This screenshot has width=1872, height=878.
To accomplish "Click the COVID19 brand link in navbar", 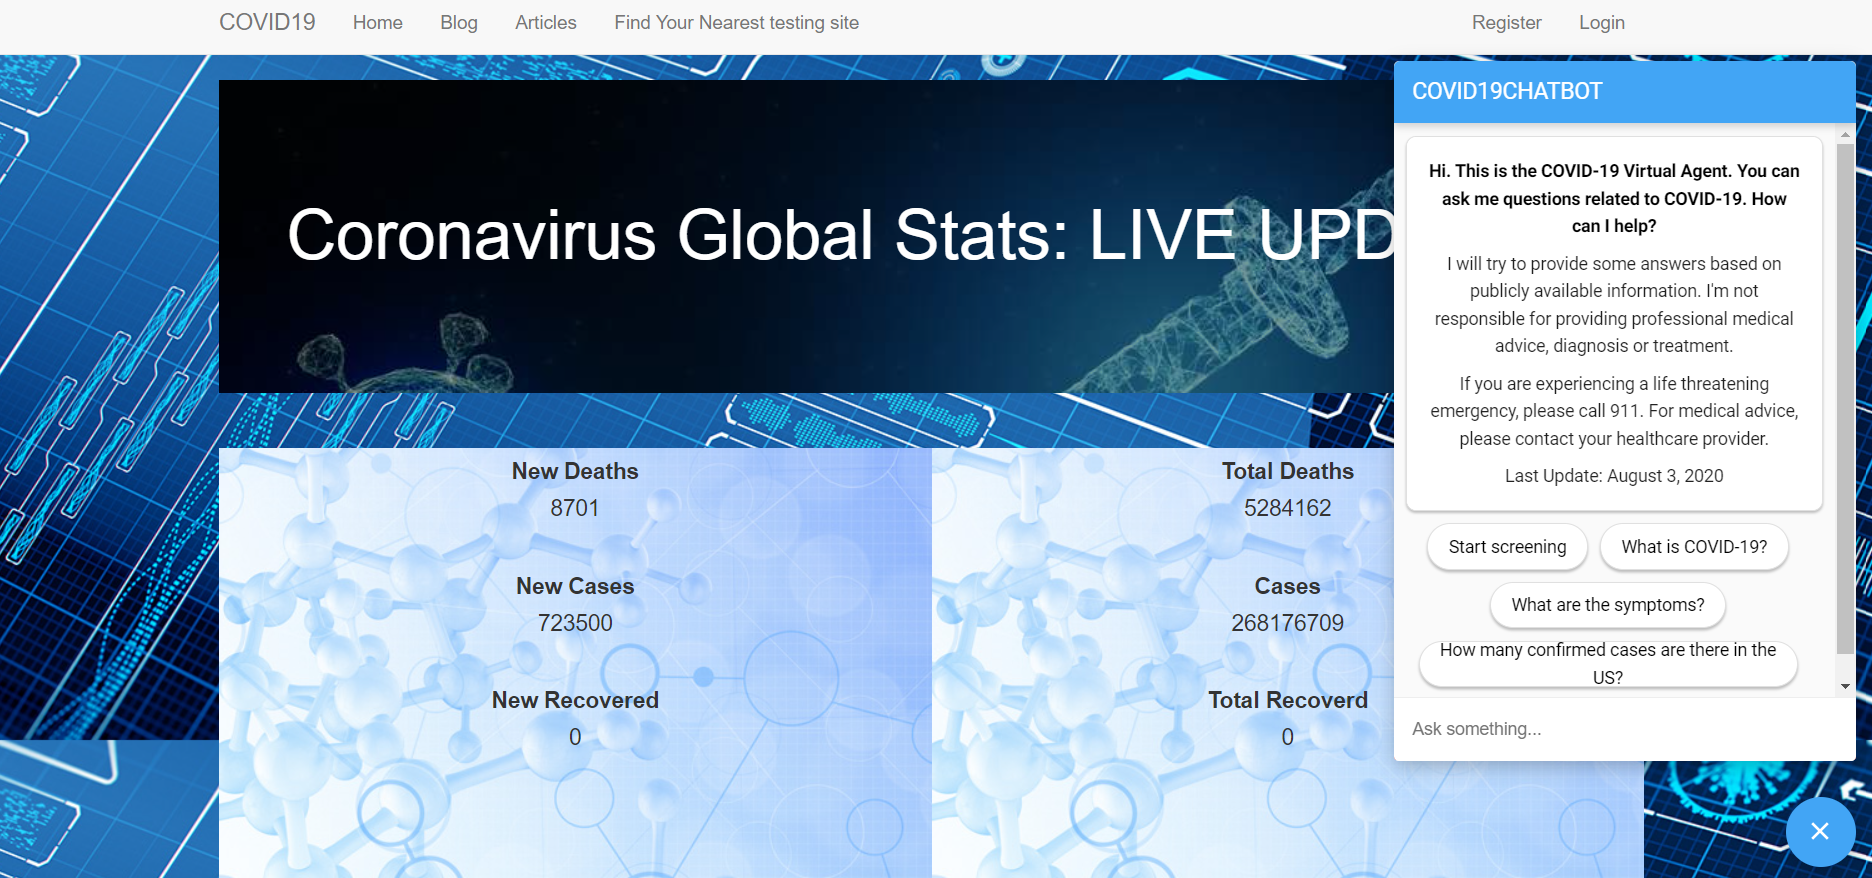I will coord(267,22).
